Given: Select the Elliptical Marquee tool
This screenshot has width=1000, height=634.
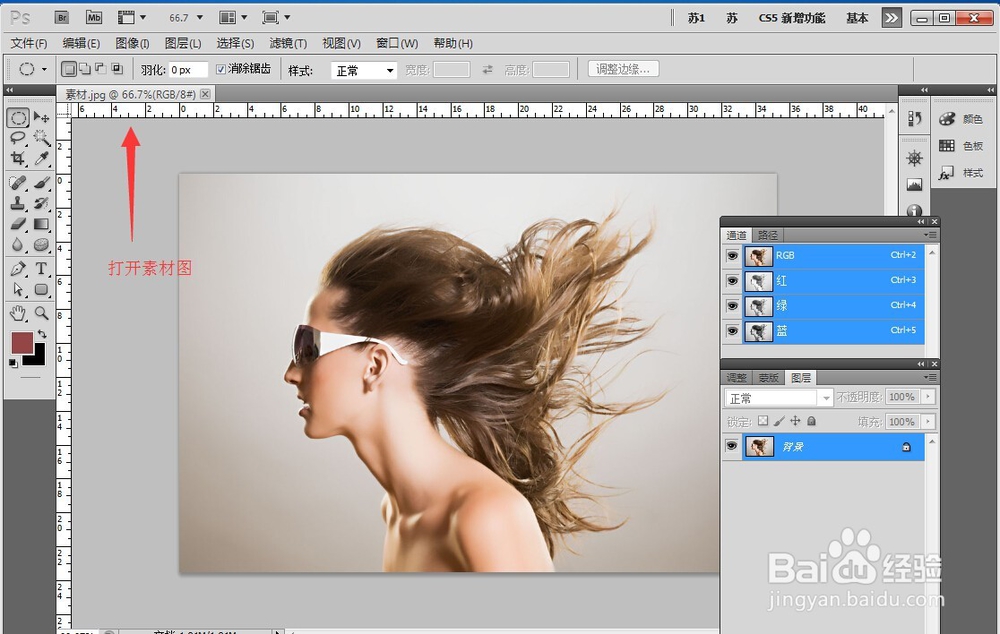Looking at the screenshot, I should pyautogui.click(x=18, y=117).
